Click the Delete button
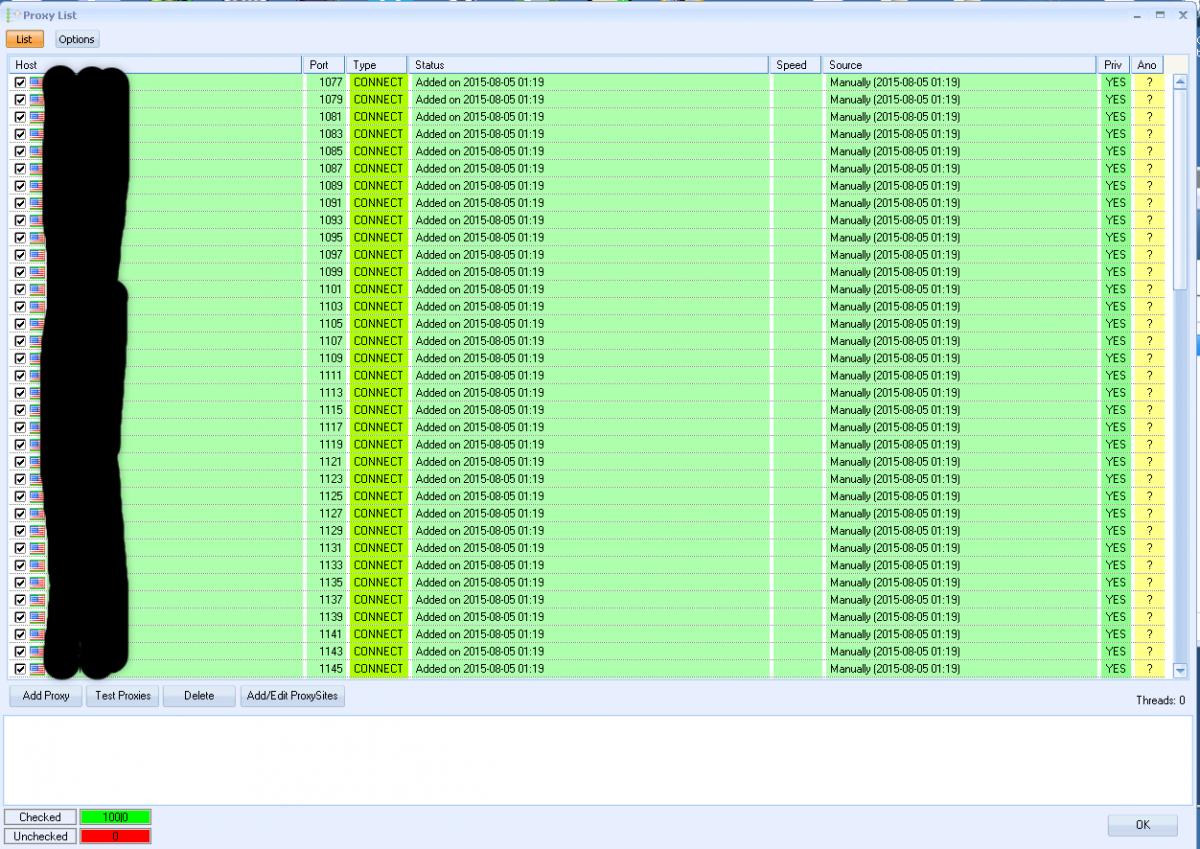This screenshot has height=849, width=1200. (x=199, y=696)
